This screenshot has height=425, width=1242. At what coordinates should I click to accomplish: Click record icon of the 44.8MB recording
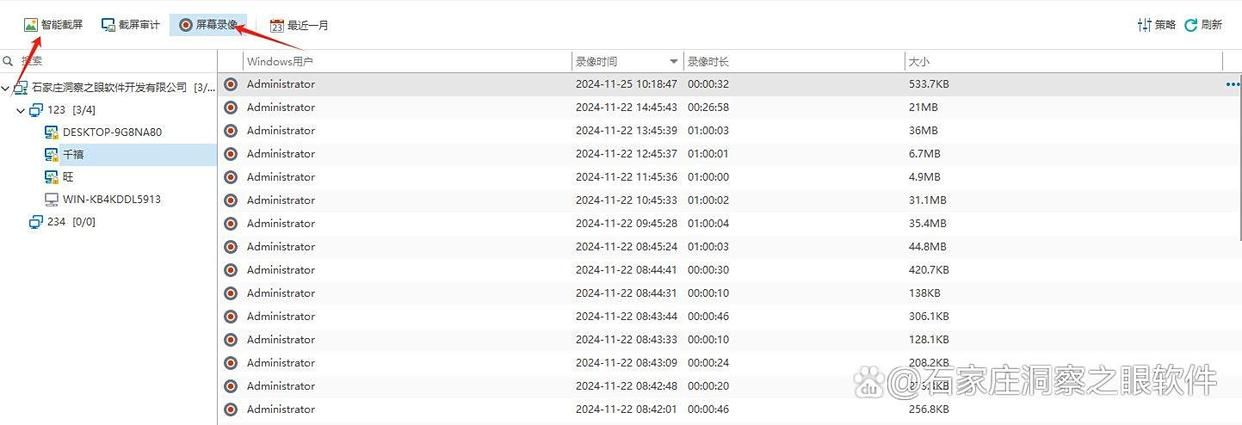(231, 247)
